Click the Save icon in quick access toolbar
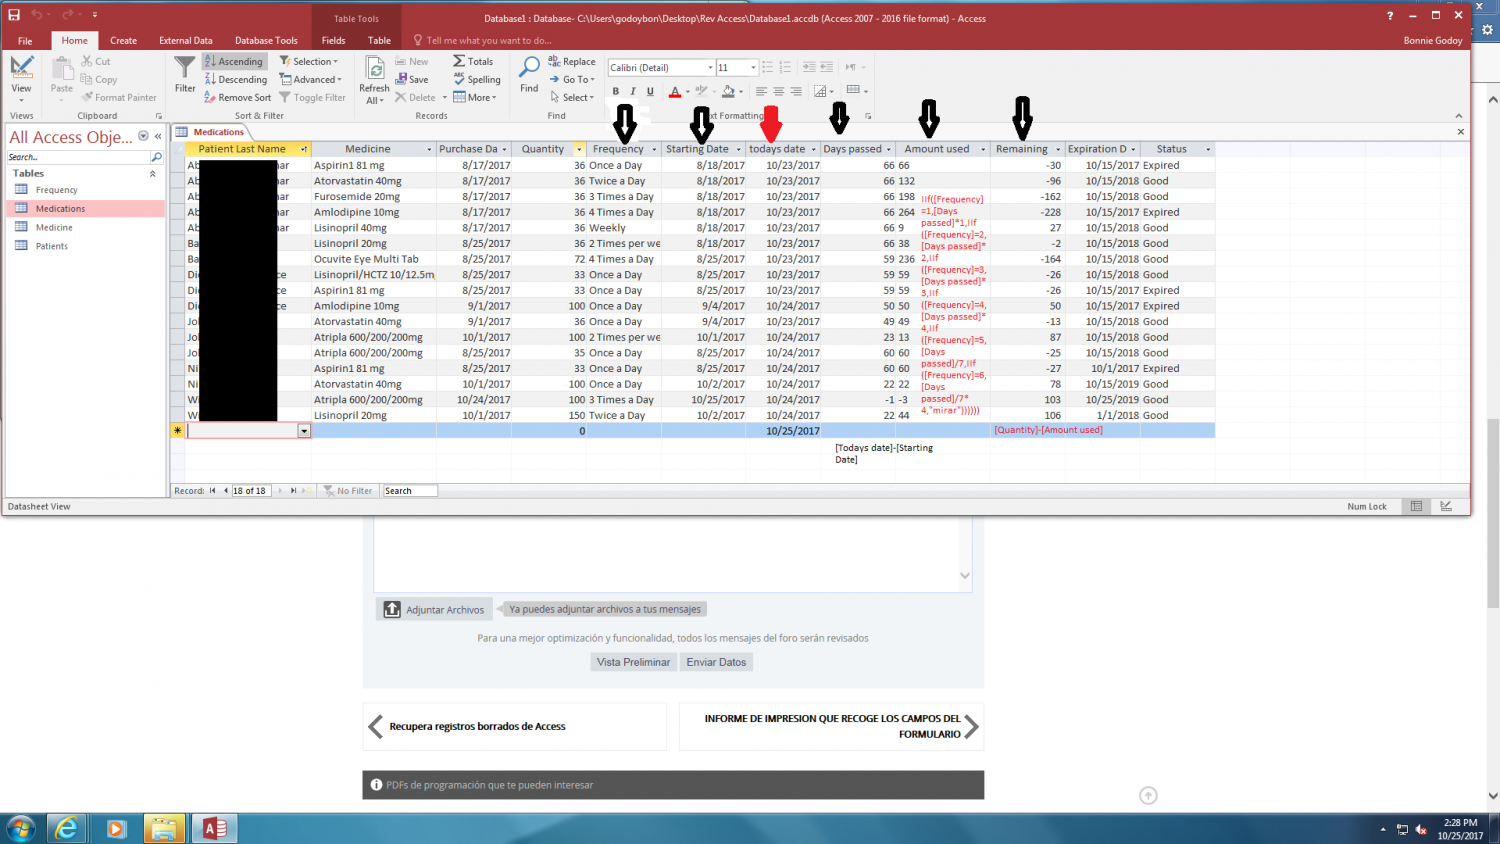This screenshot has height=844, width=1500. pos(14,15)
